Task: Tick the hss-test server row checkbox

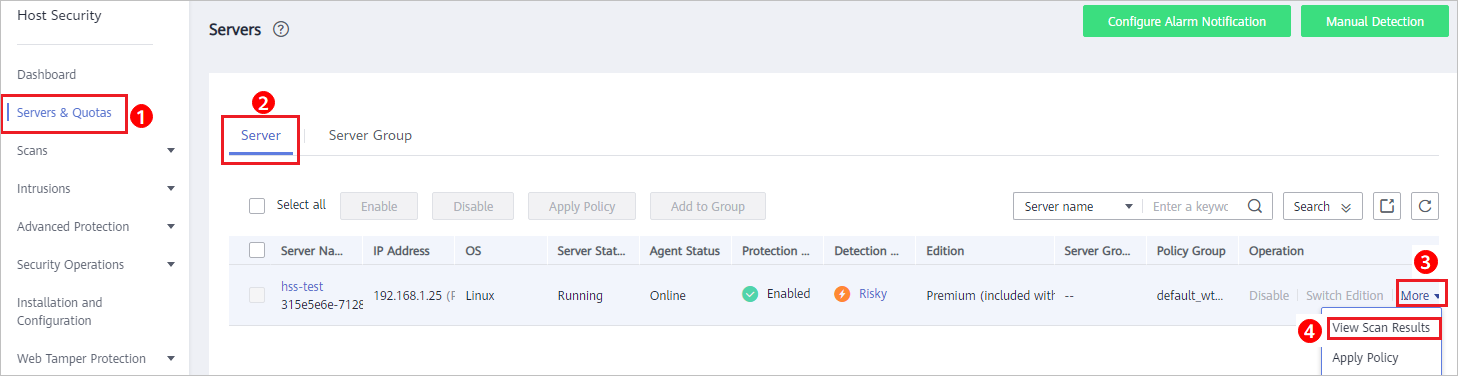Action: pos(257,295)
